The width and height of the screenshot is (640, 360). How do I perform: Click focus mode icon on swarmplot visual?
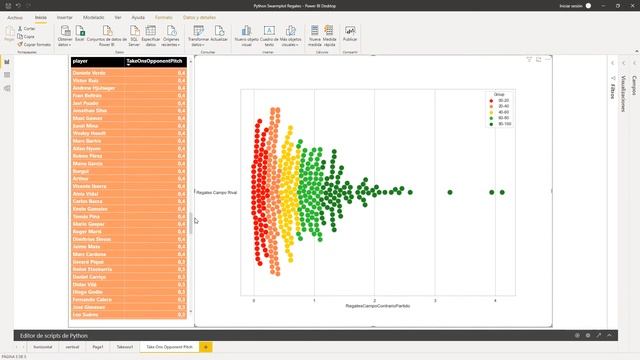(538, 60)
